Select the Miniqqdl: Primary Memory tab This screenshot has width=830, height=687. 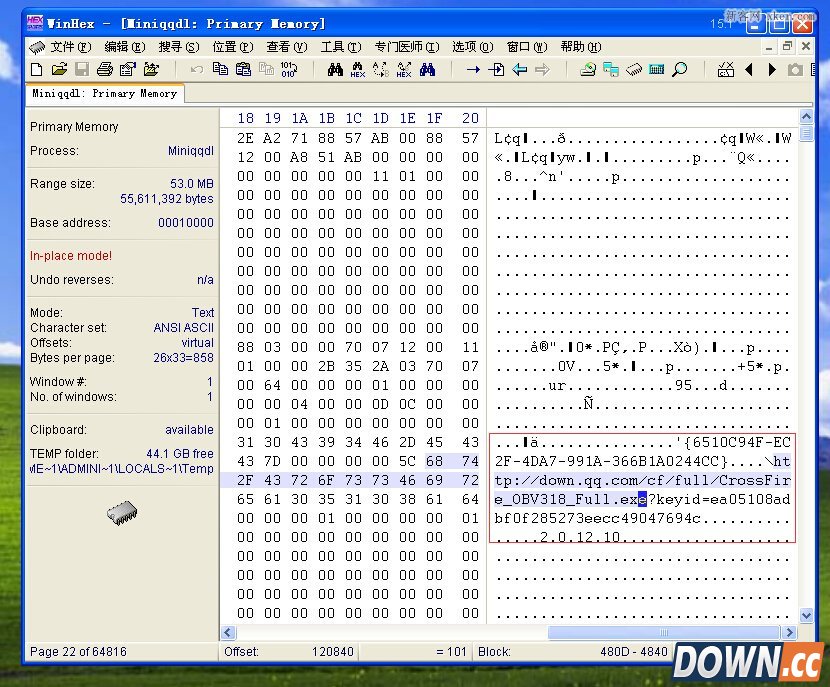coord(104,93)
